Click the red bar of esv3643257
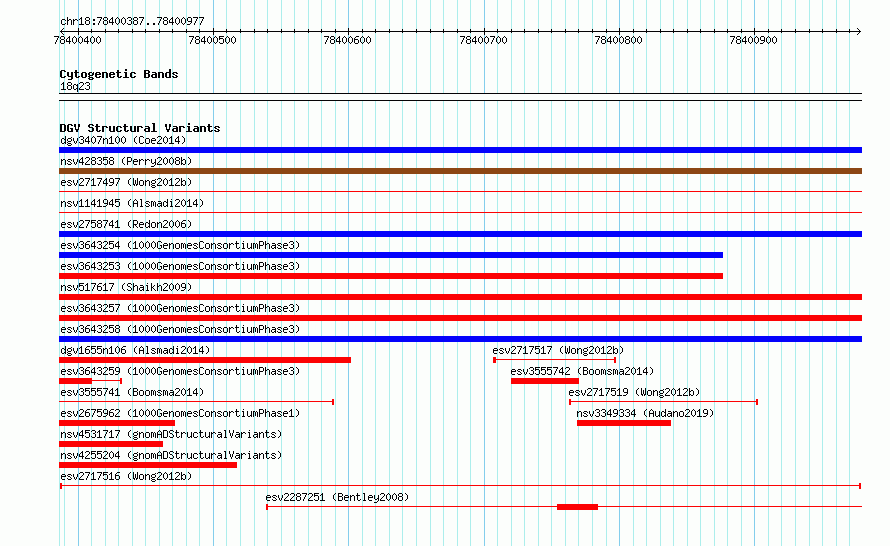The height and width of the screenshot is (546, 890). 460,318
